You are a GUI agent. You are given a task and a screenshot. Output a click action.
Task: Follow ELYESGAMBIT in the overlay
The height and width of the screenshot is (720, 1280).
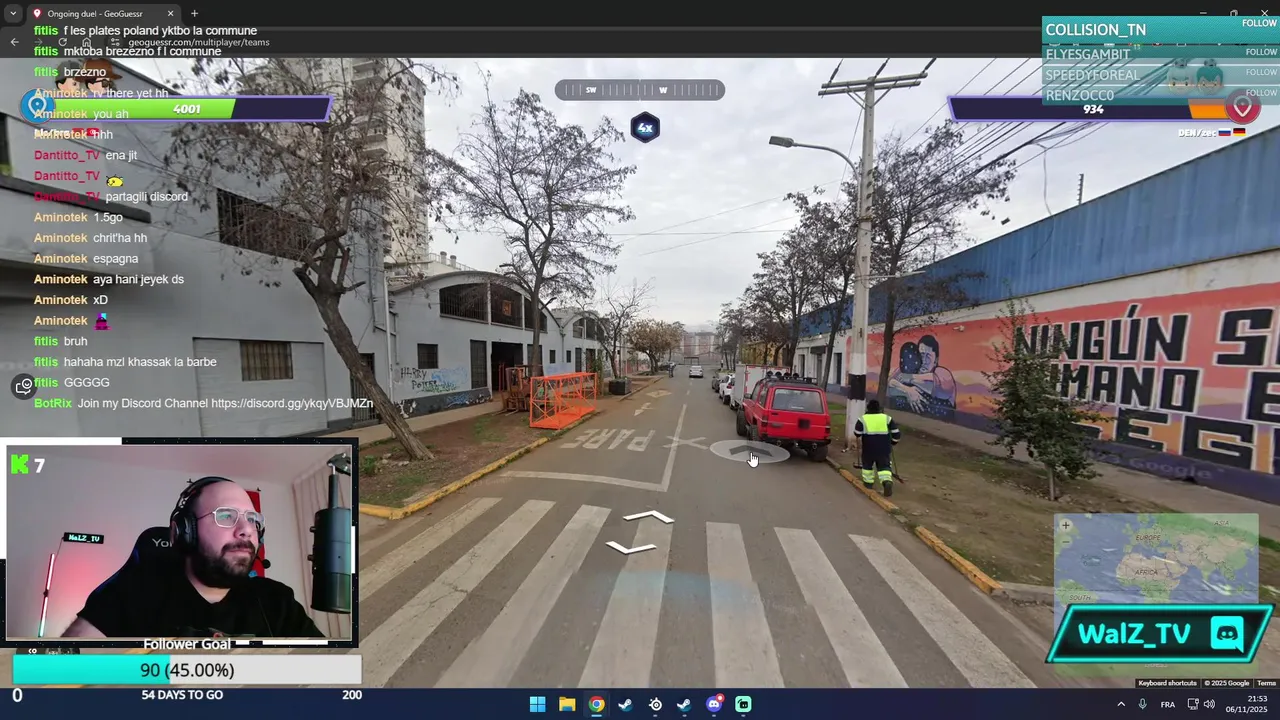click(1261, 52)
